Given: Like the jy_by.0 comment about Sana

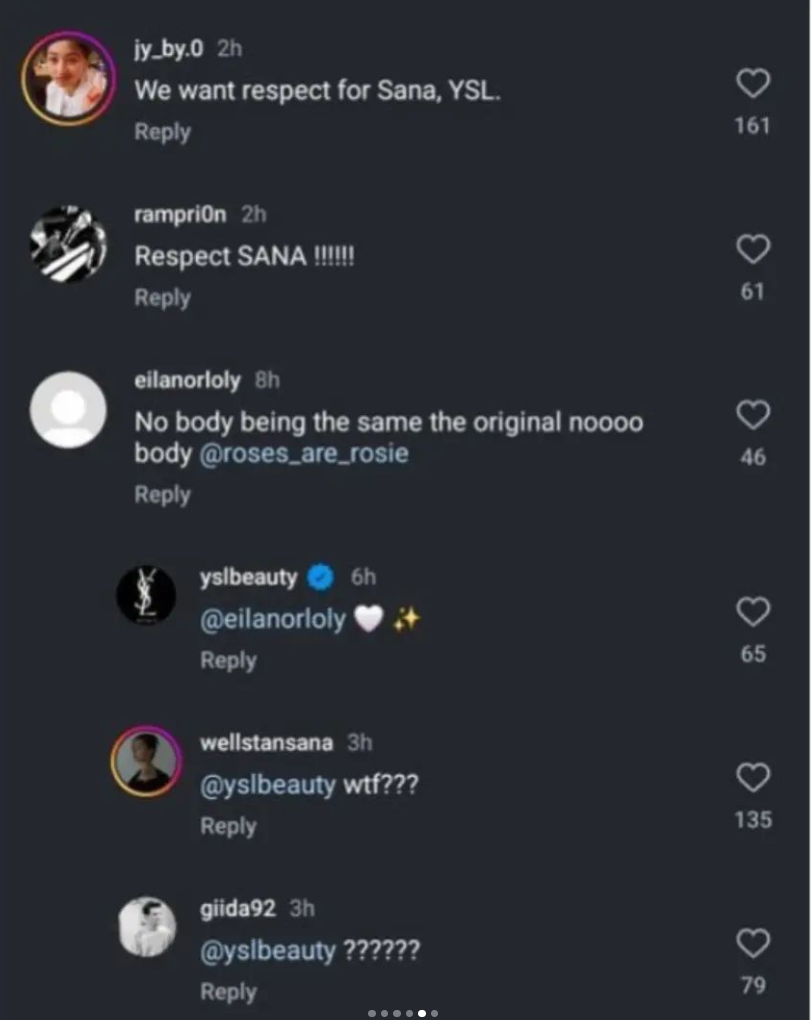Looking at the screenshot, I should pyautogui.click(x=752, y=84).
